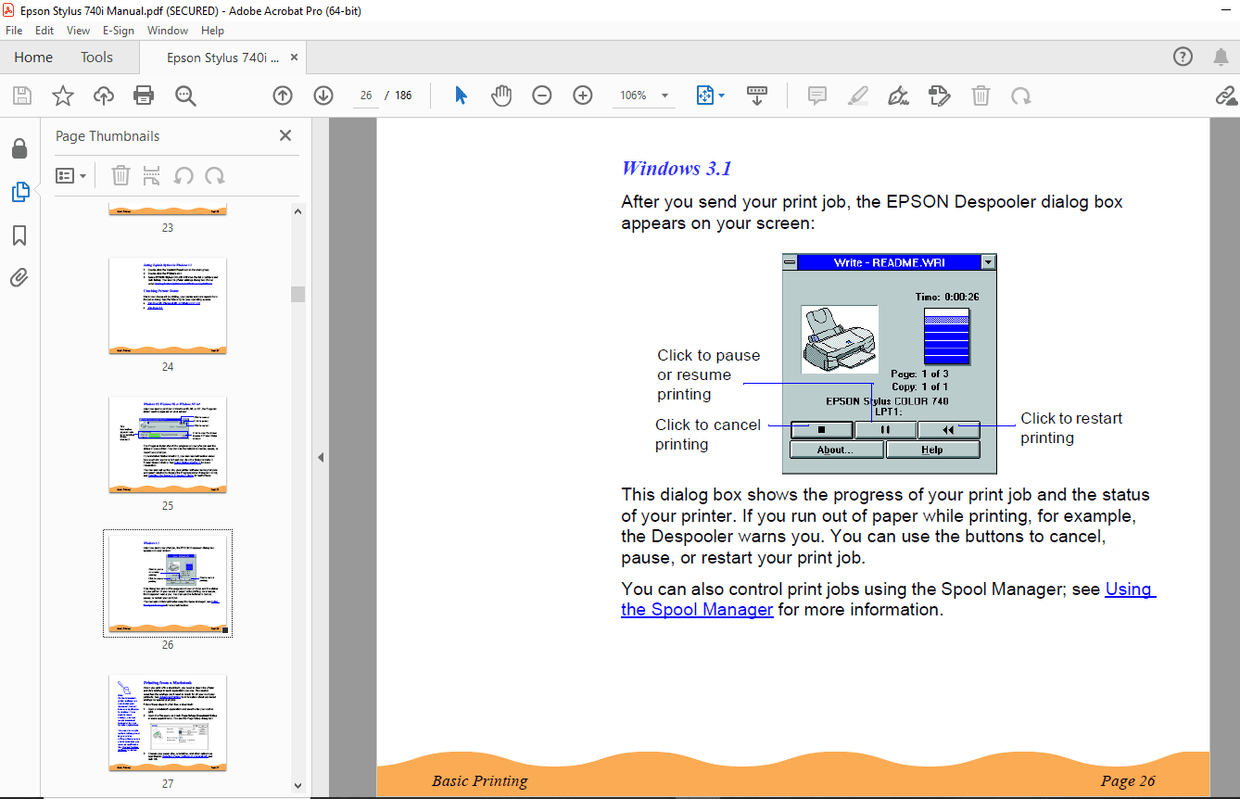The image size is (1240, 799).
Task: Open the E-Sign menu
Action: tap(118, 30)
